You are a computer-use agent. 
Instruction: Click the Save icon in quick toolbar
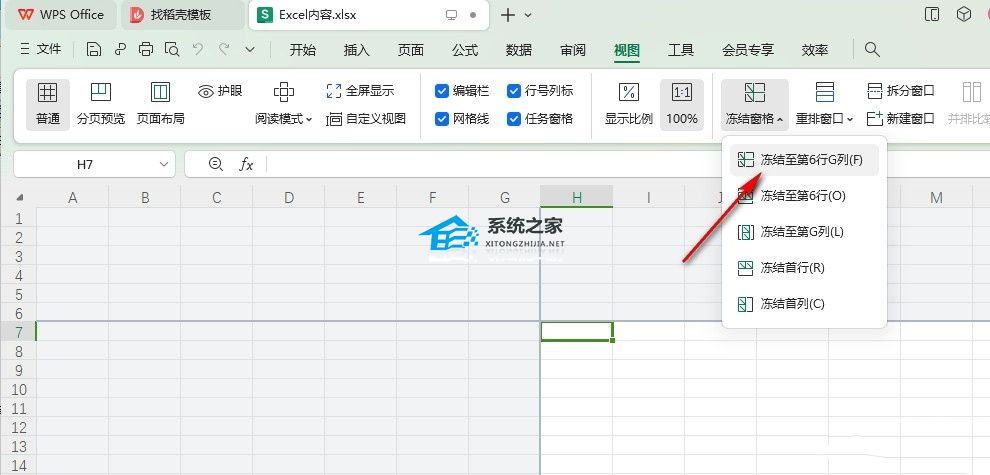click(94, 49)
